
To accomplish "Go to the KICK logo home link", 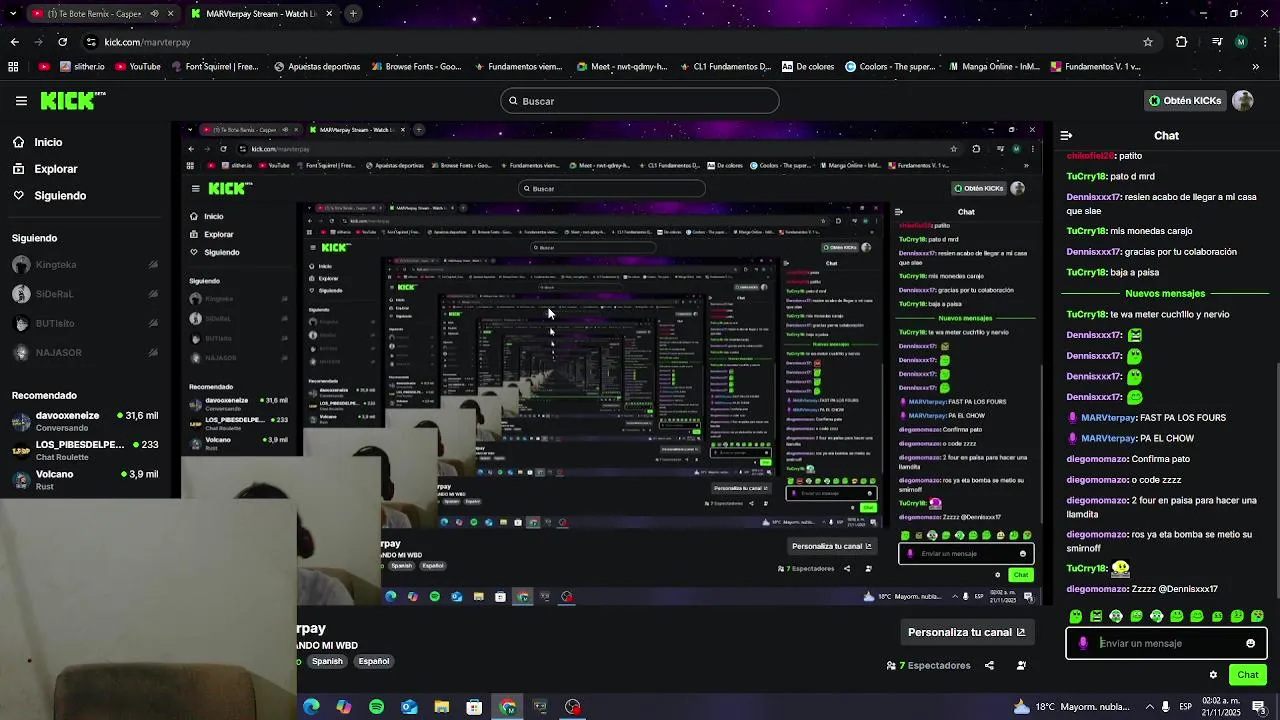I will click(73, 100).
